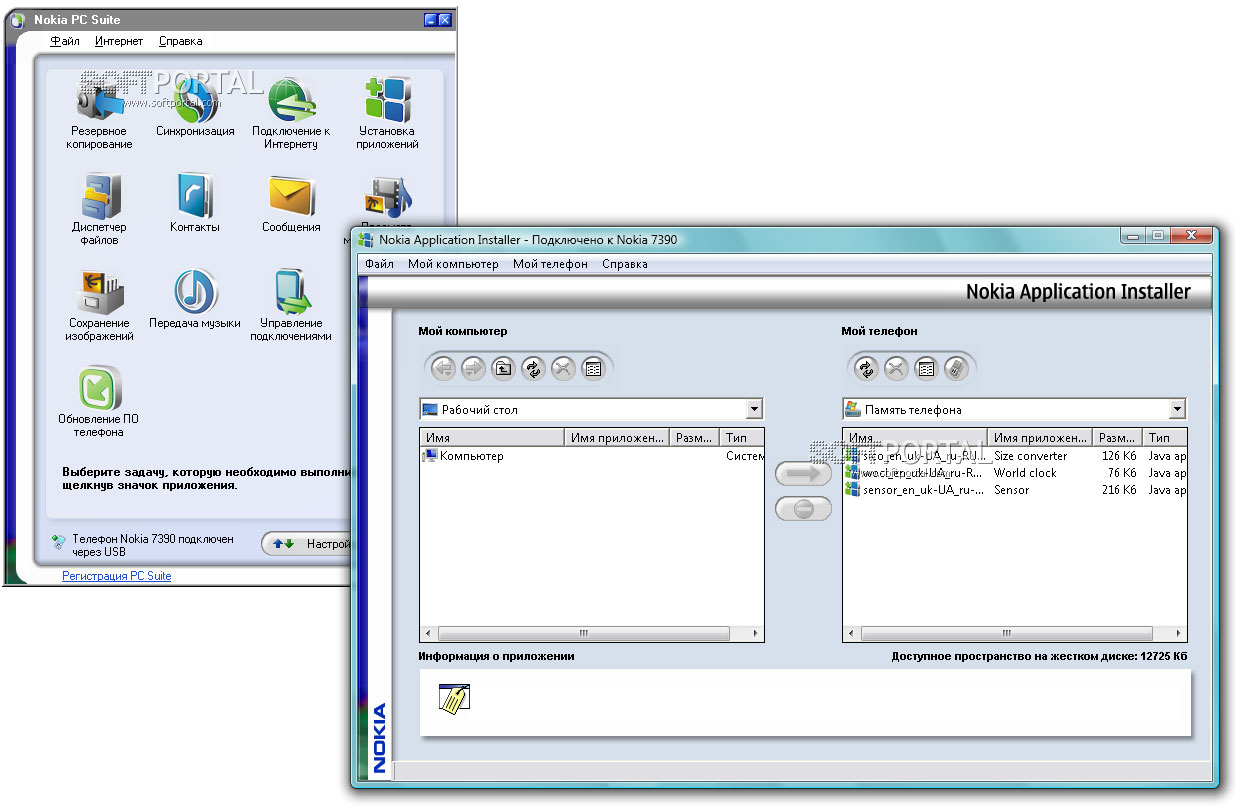The image size is (1235, 807).
Task: Click delete X in Мой компьютер toolbar
Action: point(563,368)
